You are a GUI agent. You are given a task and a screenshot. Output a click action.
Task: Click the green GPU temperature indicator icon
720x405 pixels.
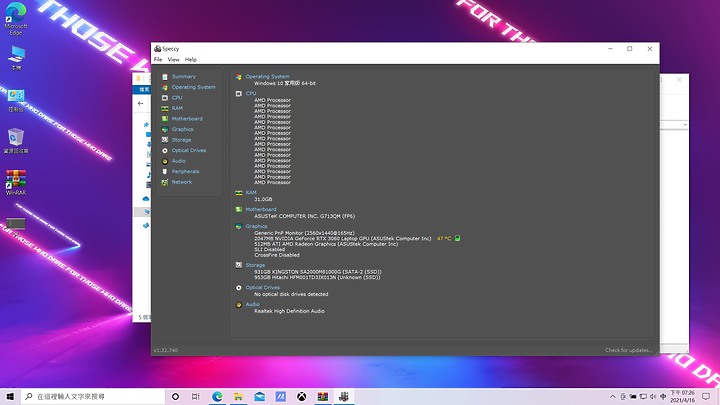pyautogui.click(x=457, y=238)
